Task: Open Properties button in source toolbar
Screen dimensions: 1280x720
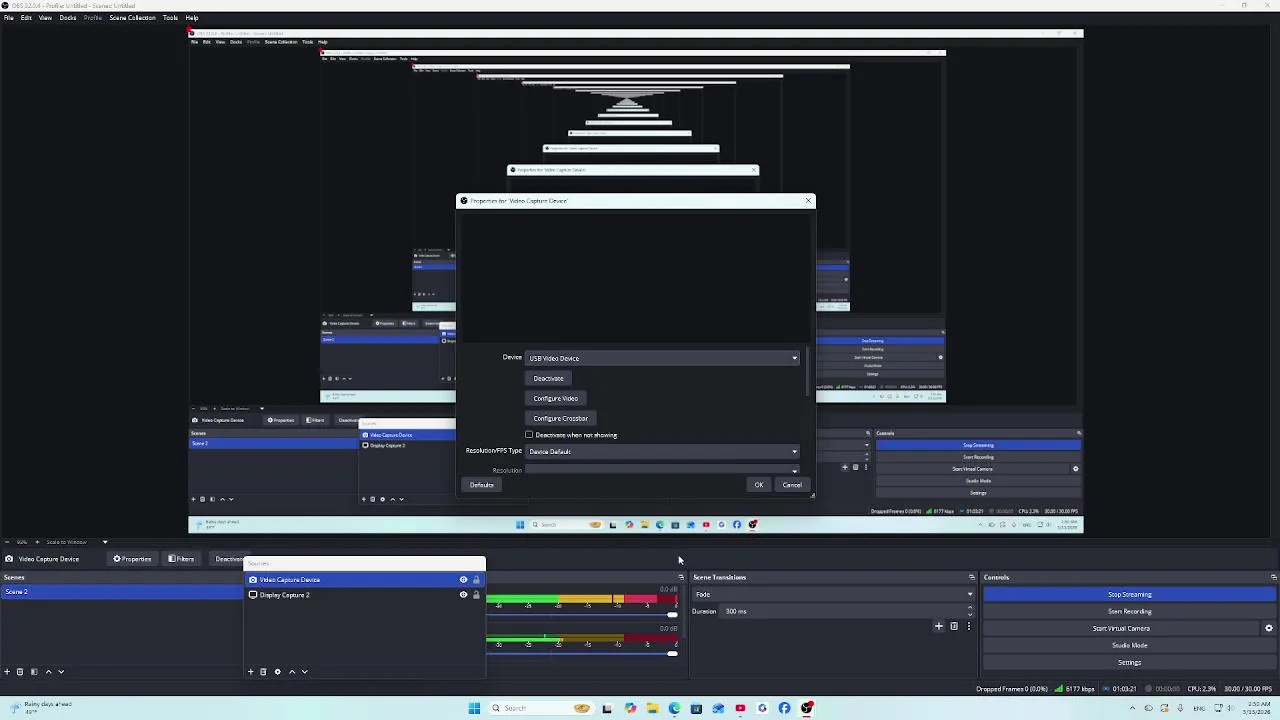Action: pyautogui.click(x=132, y=559)
